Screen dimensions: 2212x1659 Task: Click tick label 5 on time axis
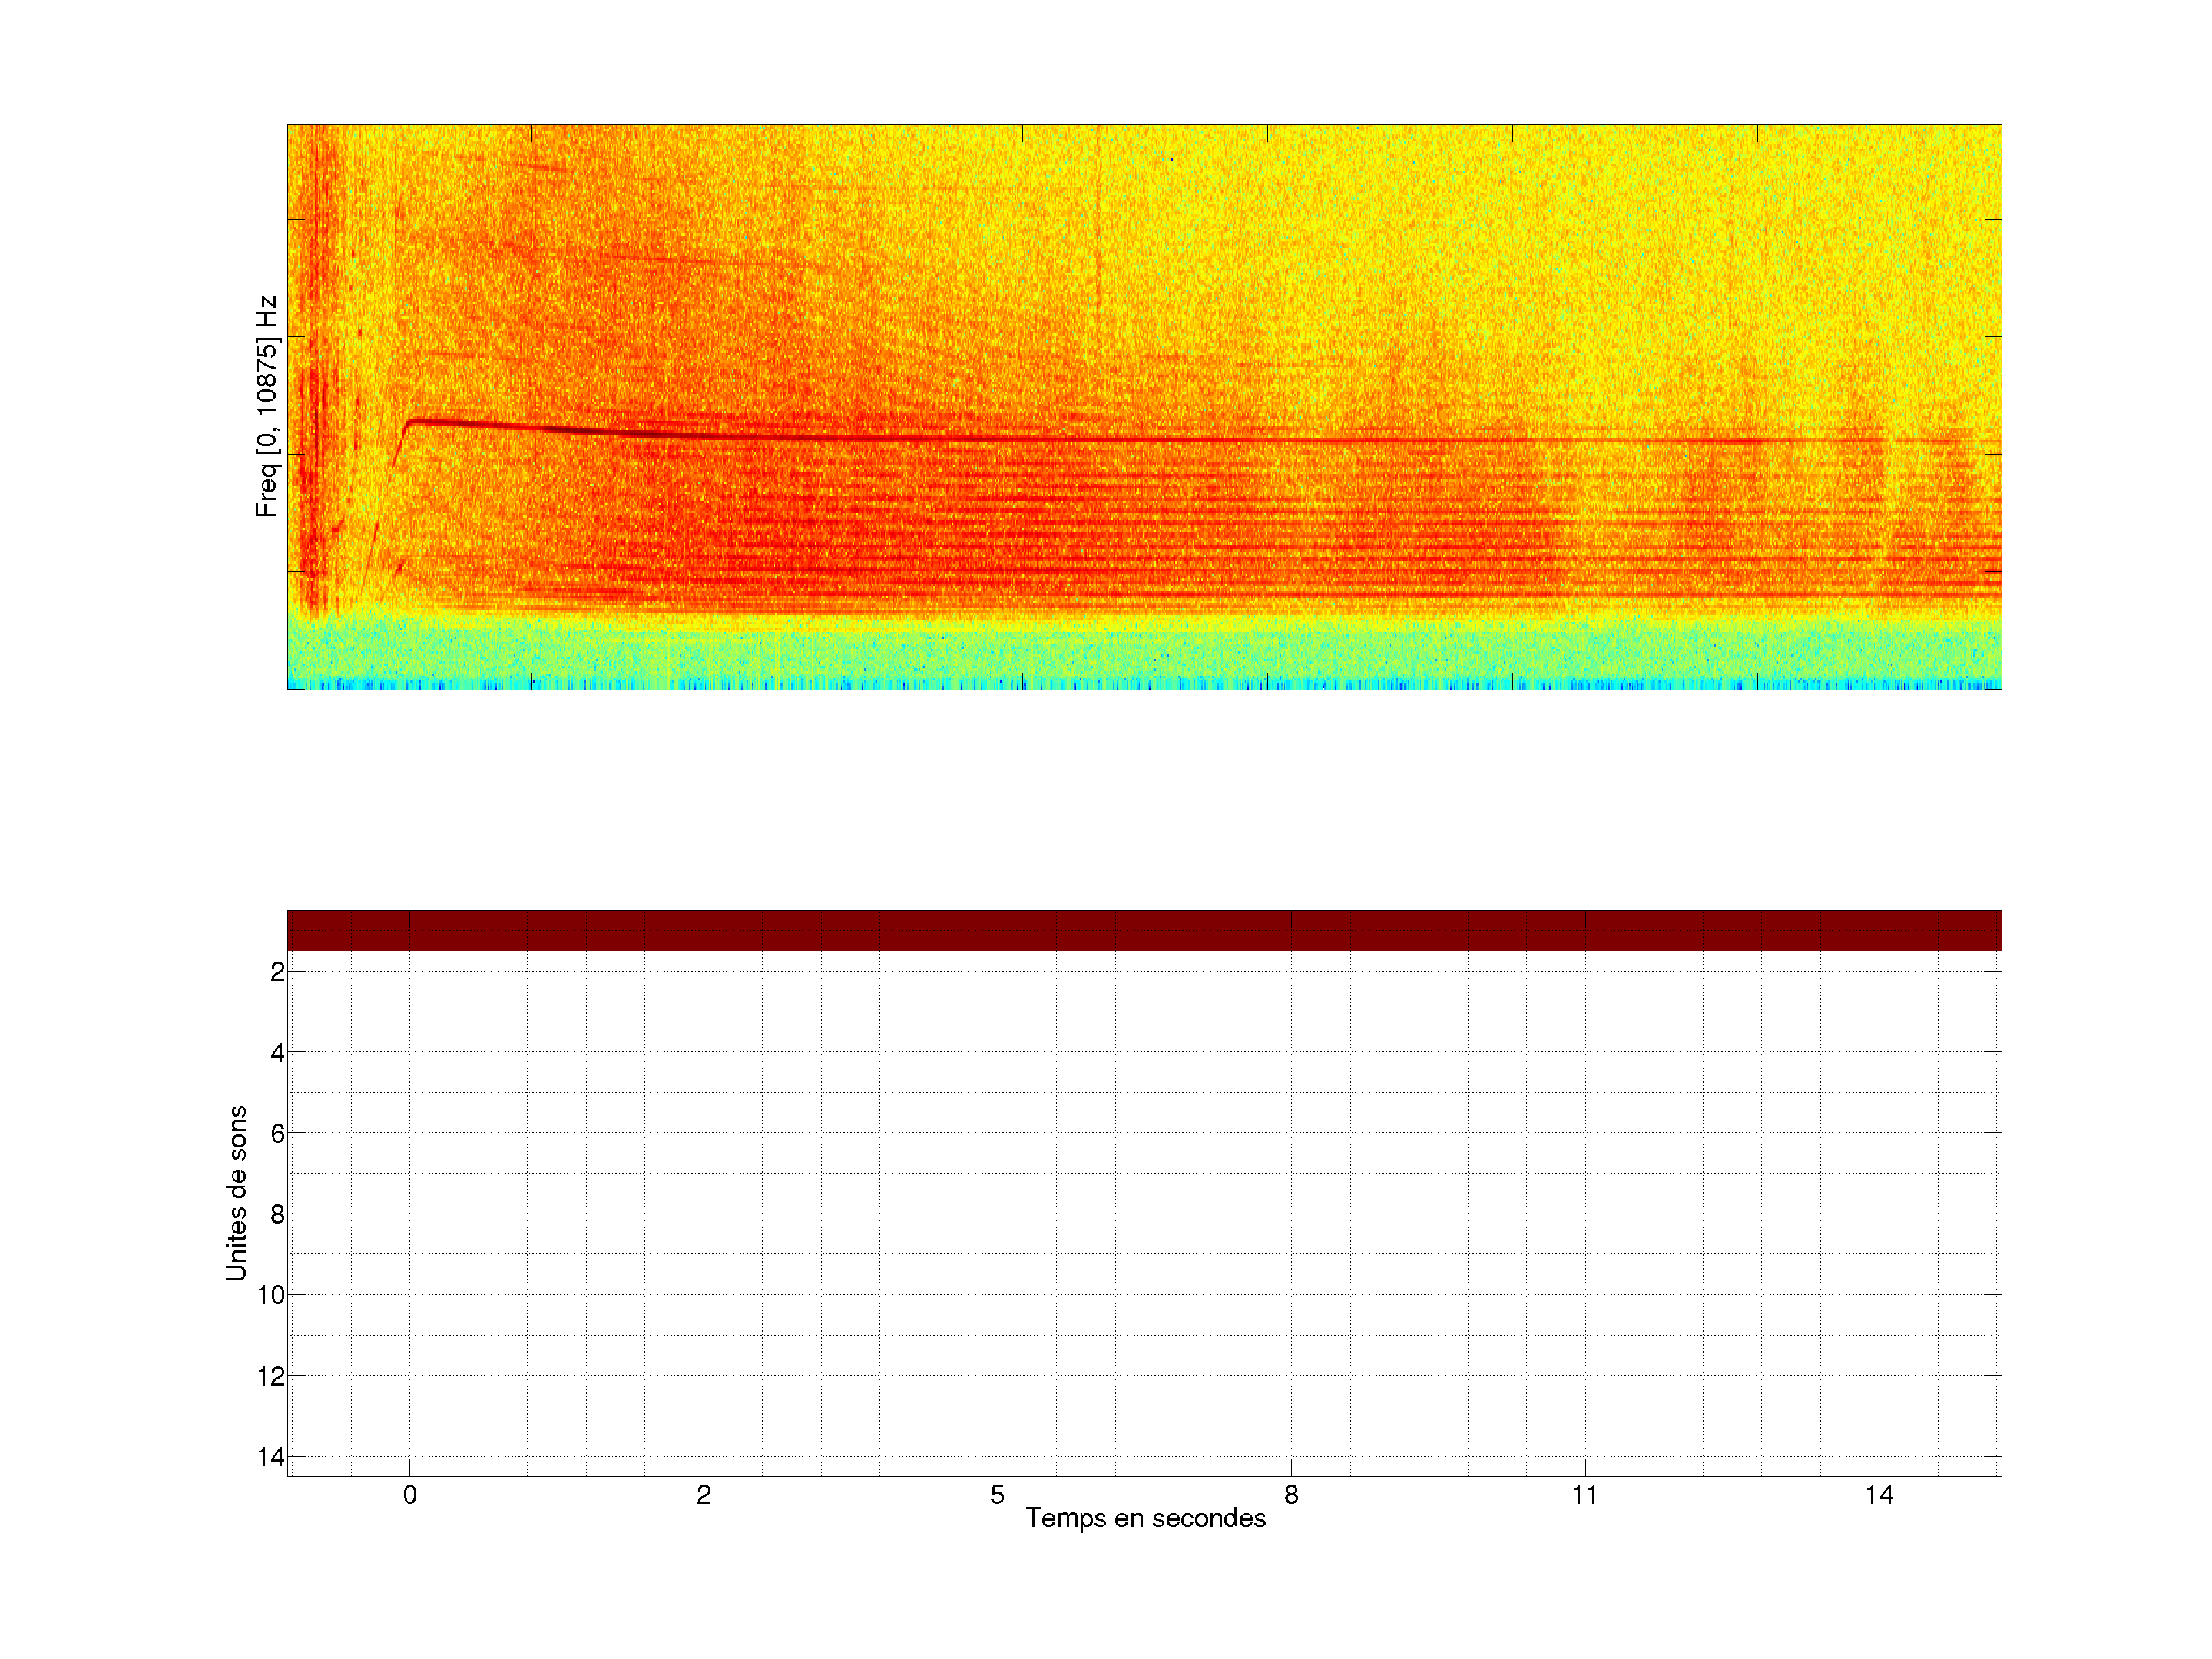[x=997, y=1495]
